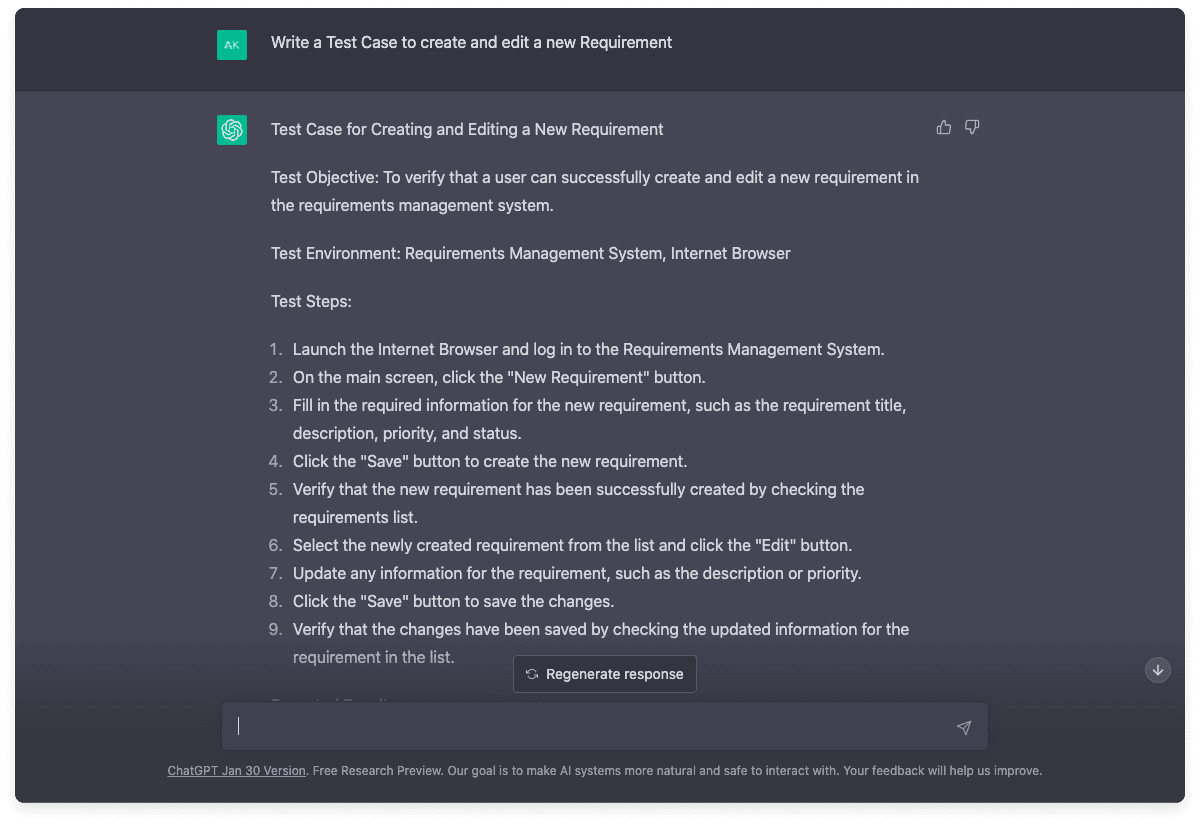
Task: Click the Test Objective paragraph
Action: (x=594, y=191)
